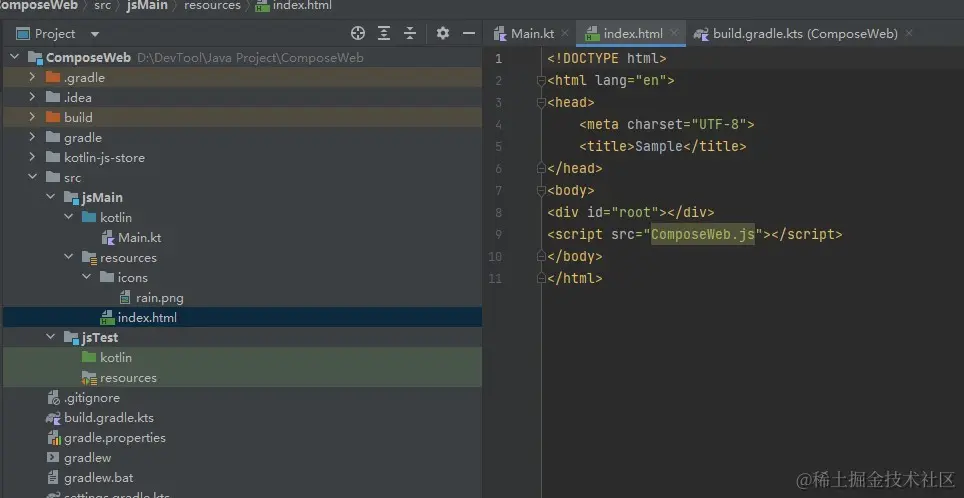This screenshot has width=964, height=498.
Task: Switch to the Main.kt editor tab
Action: (x=524, y=34)
